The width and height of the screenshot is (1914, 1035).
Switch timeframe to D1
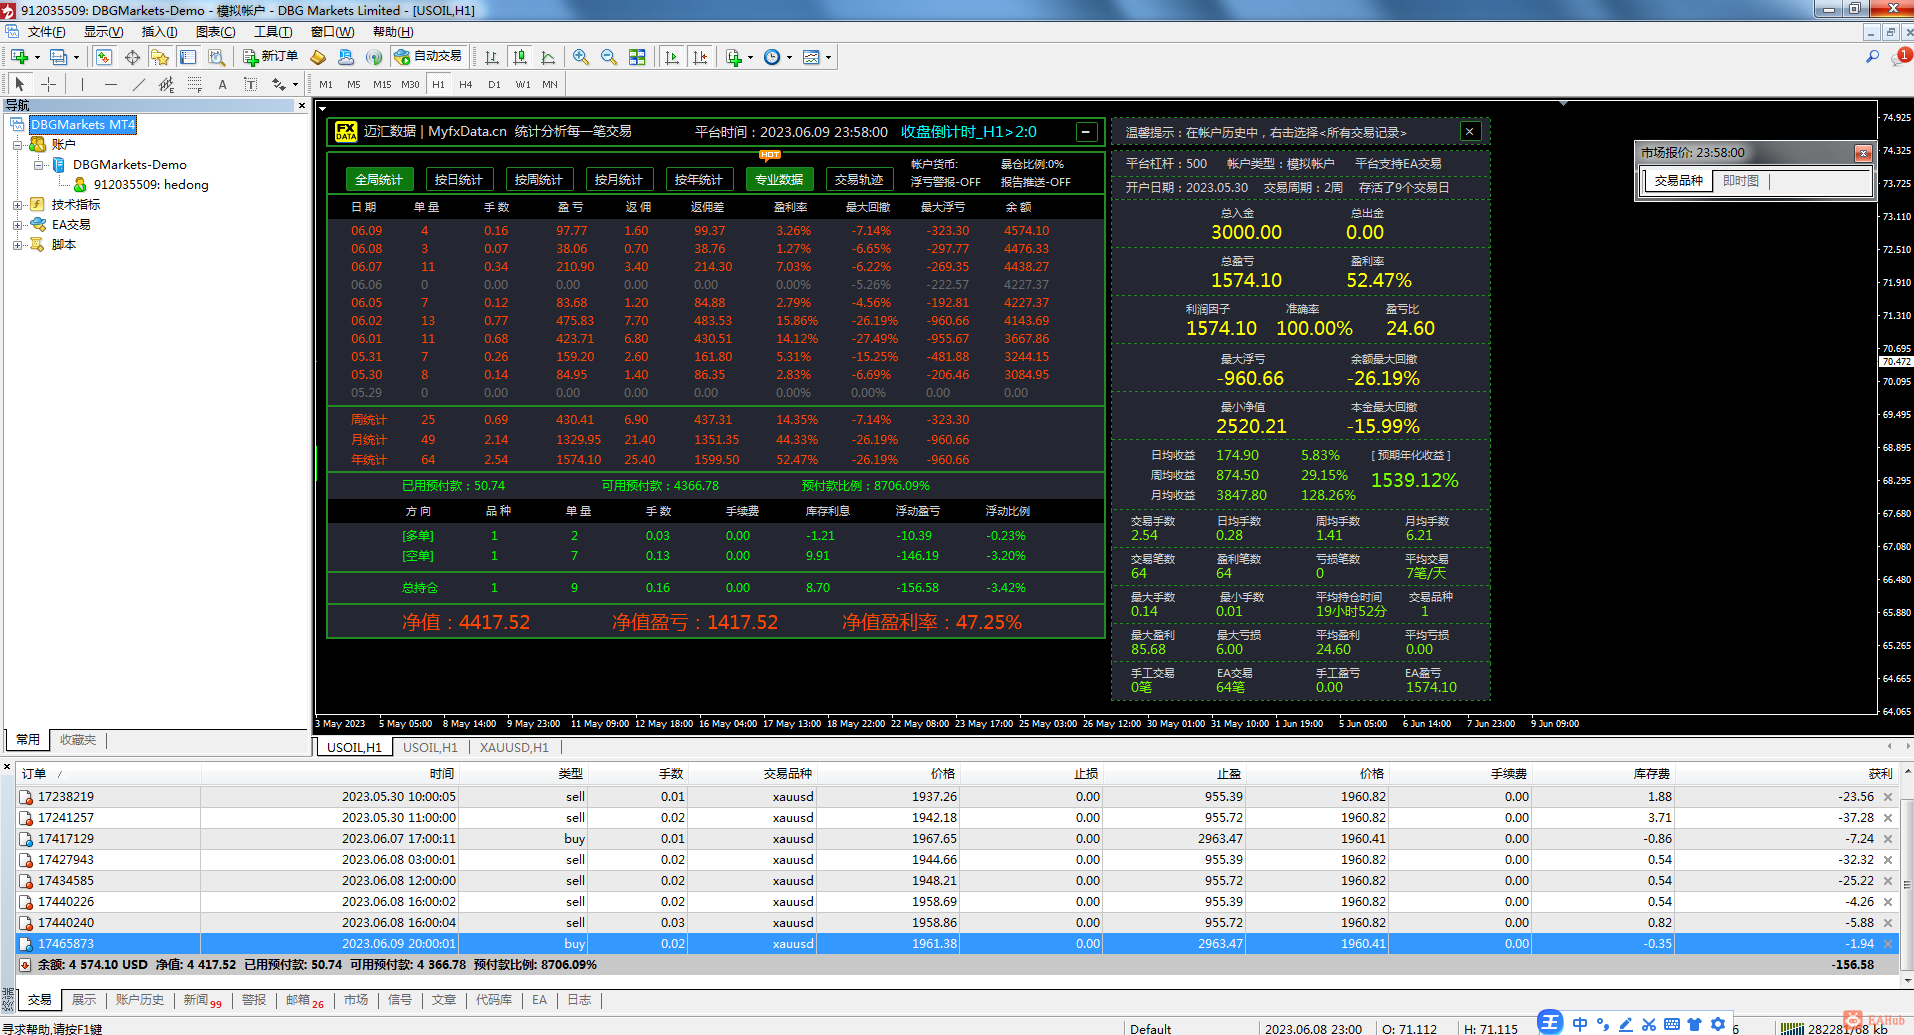click(494, 85)
